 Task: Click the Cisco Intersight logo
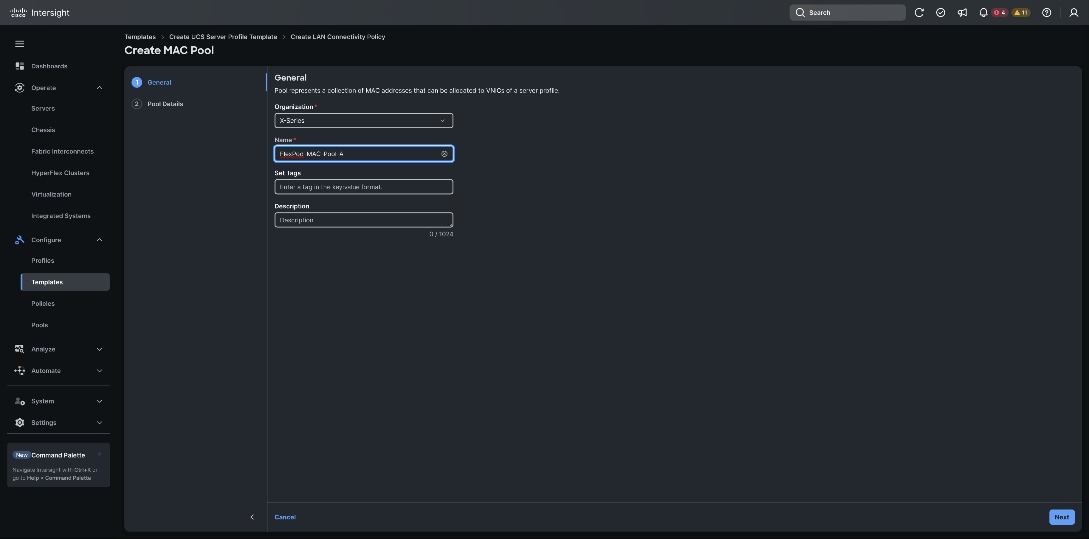coord(40,13)
